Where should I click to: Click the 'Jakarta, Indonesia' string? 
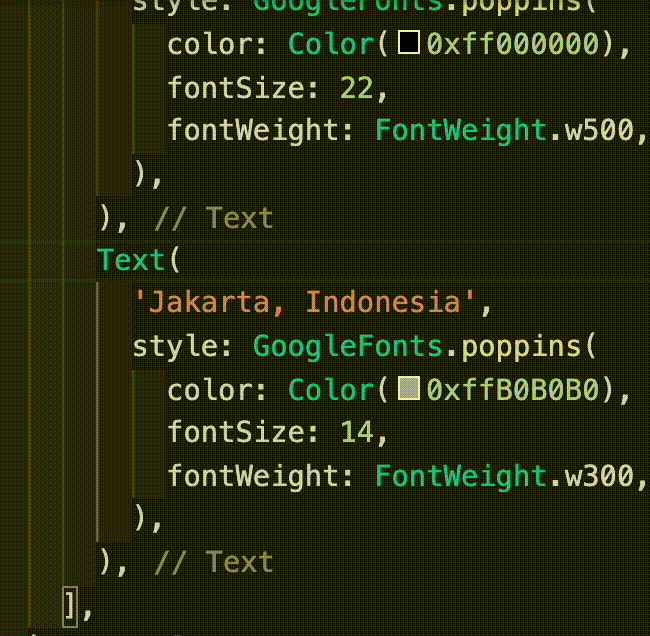[x=304, y=303]
